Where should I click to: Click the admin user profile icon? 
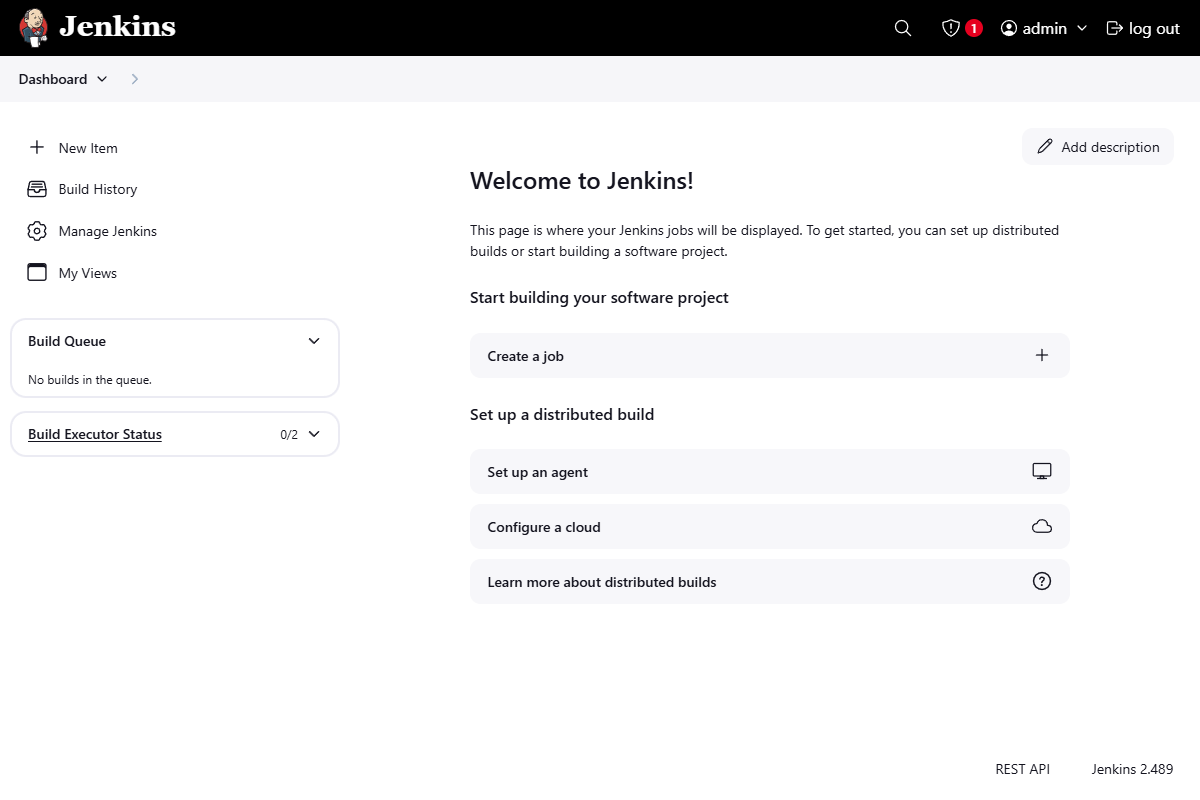[x=1008, y=28]
